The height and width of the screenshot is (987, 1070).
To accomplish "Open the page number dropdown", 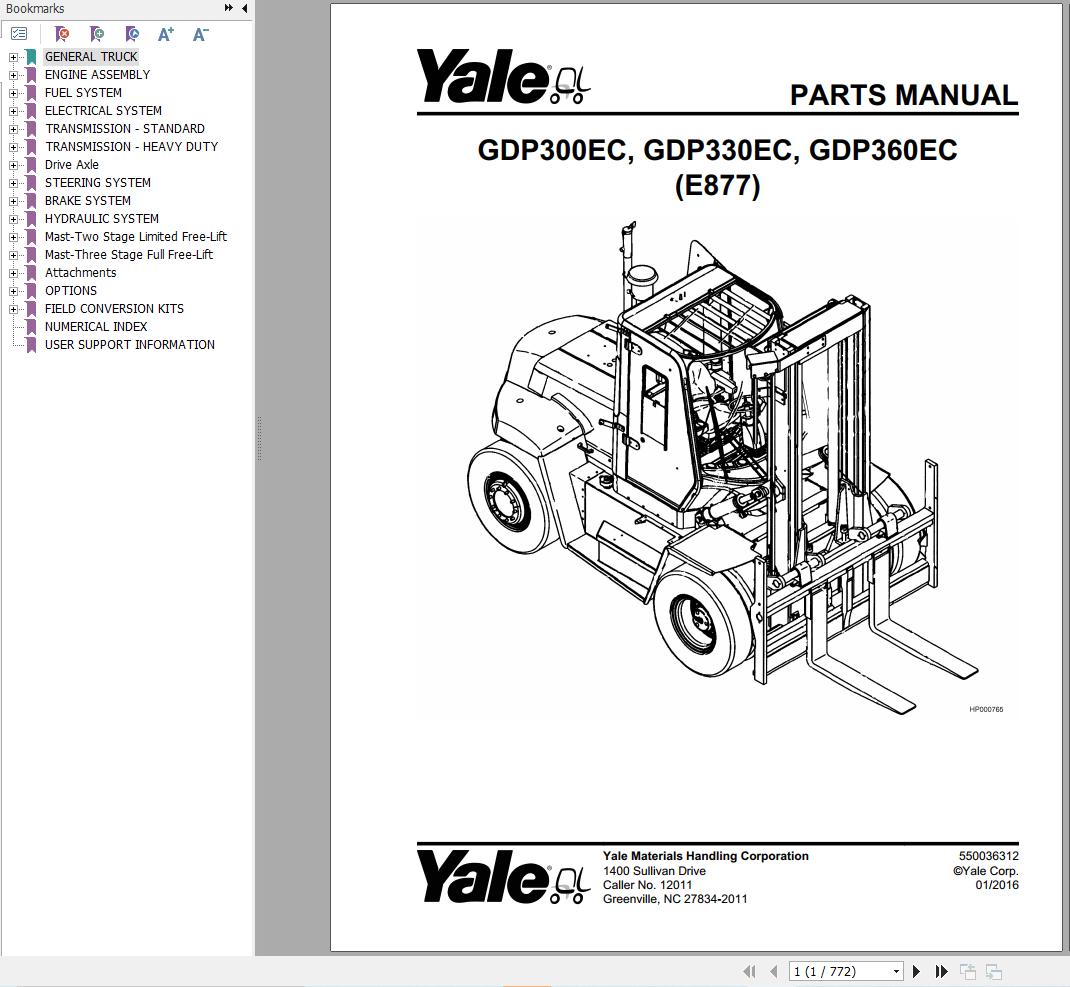I will [x=896, y=971].
